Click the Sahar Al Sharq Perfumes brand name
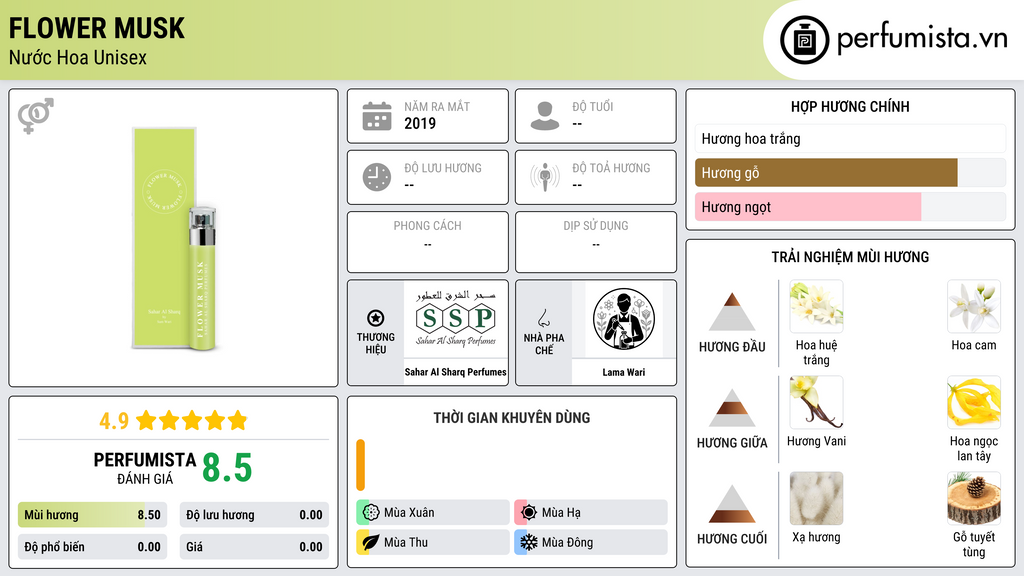Image resolution: width=1024 pixels, height=576 pixels. [456, 372]
